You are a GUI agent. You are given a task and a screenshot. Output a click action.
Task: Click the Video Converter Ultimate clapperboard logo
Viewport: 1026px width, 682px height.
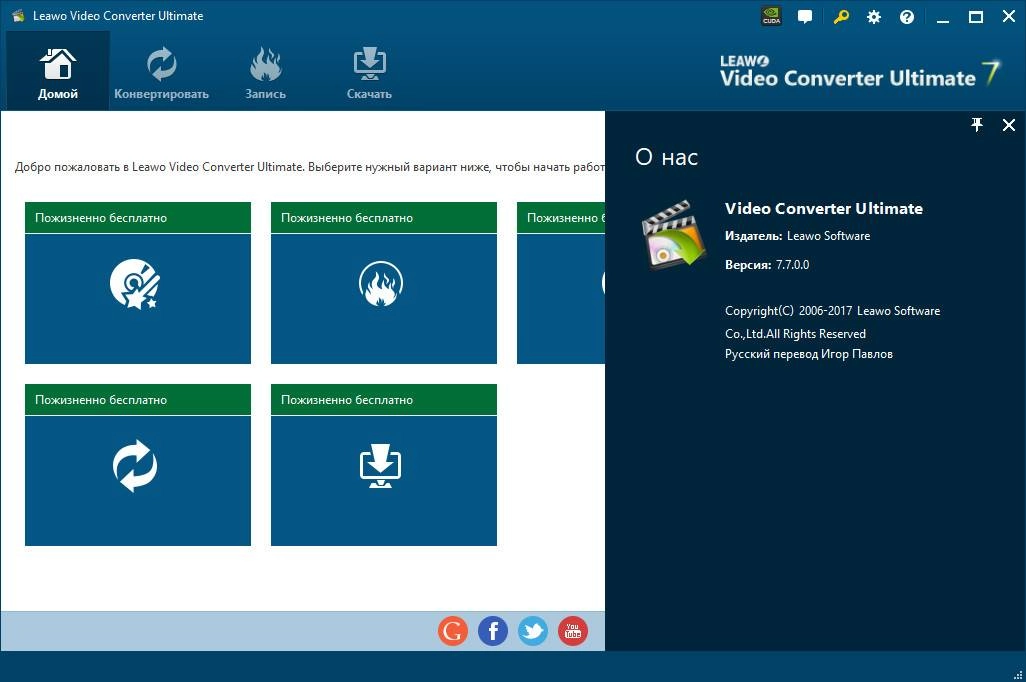point(673,234)
